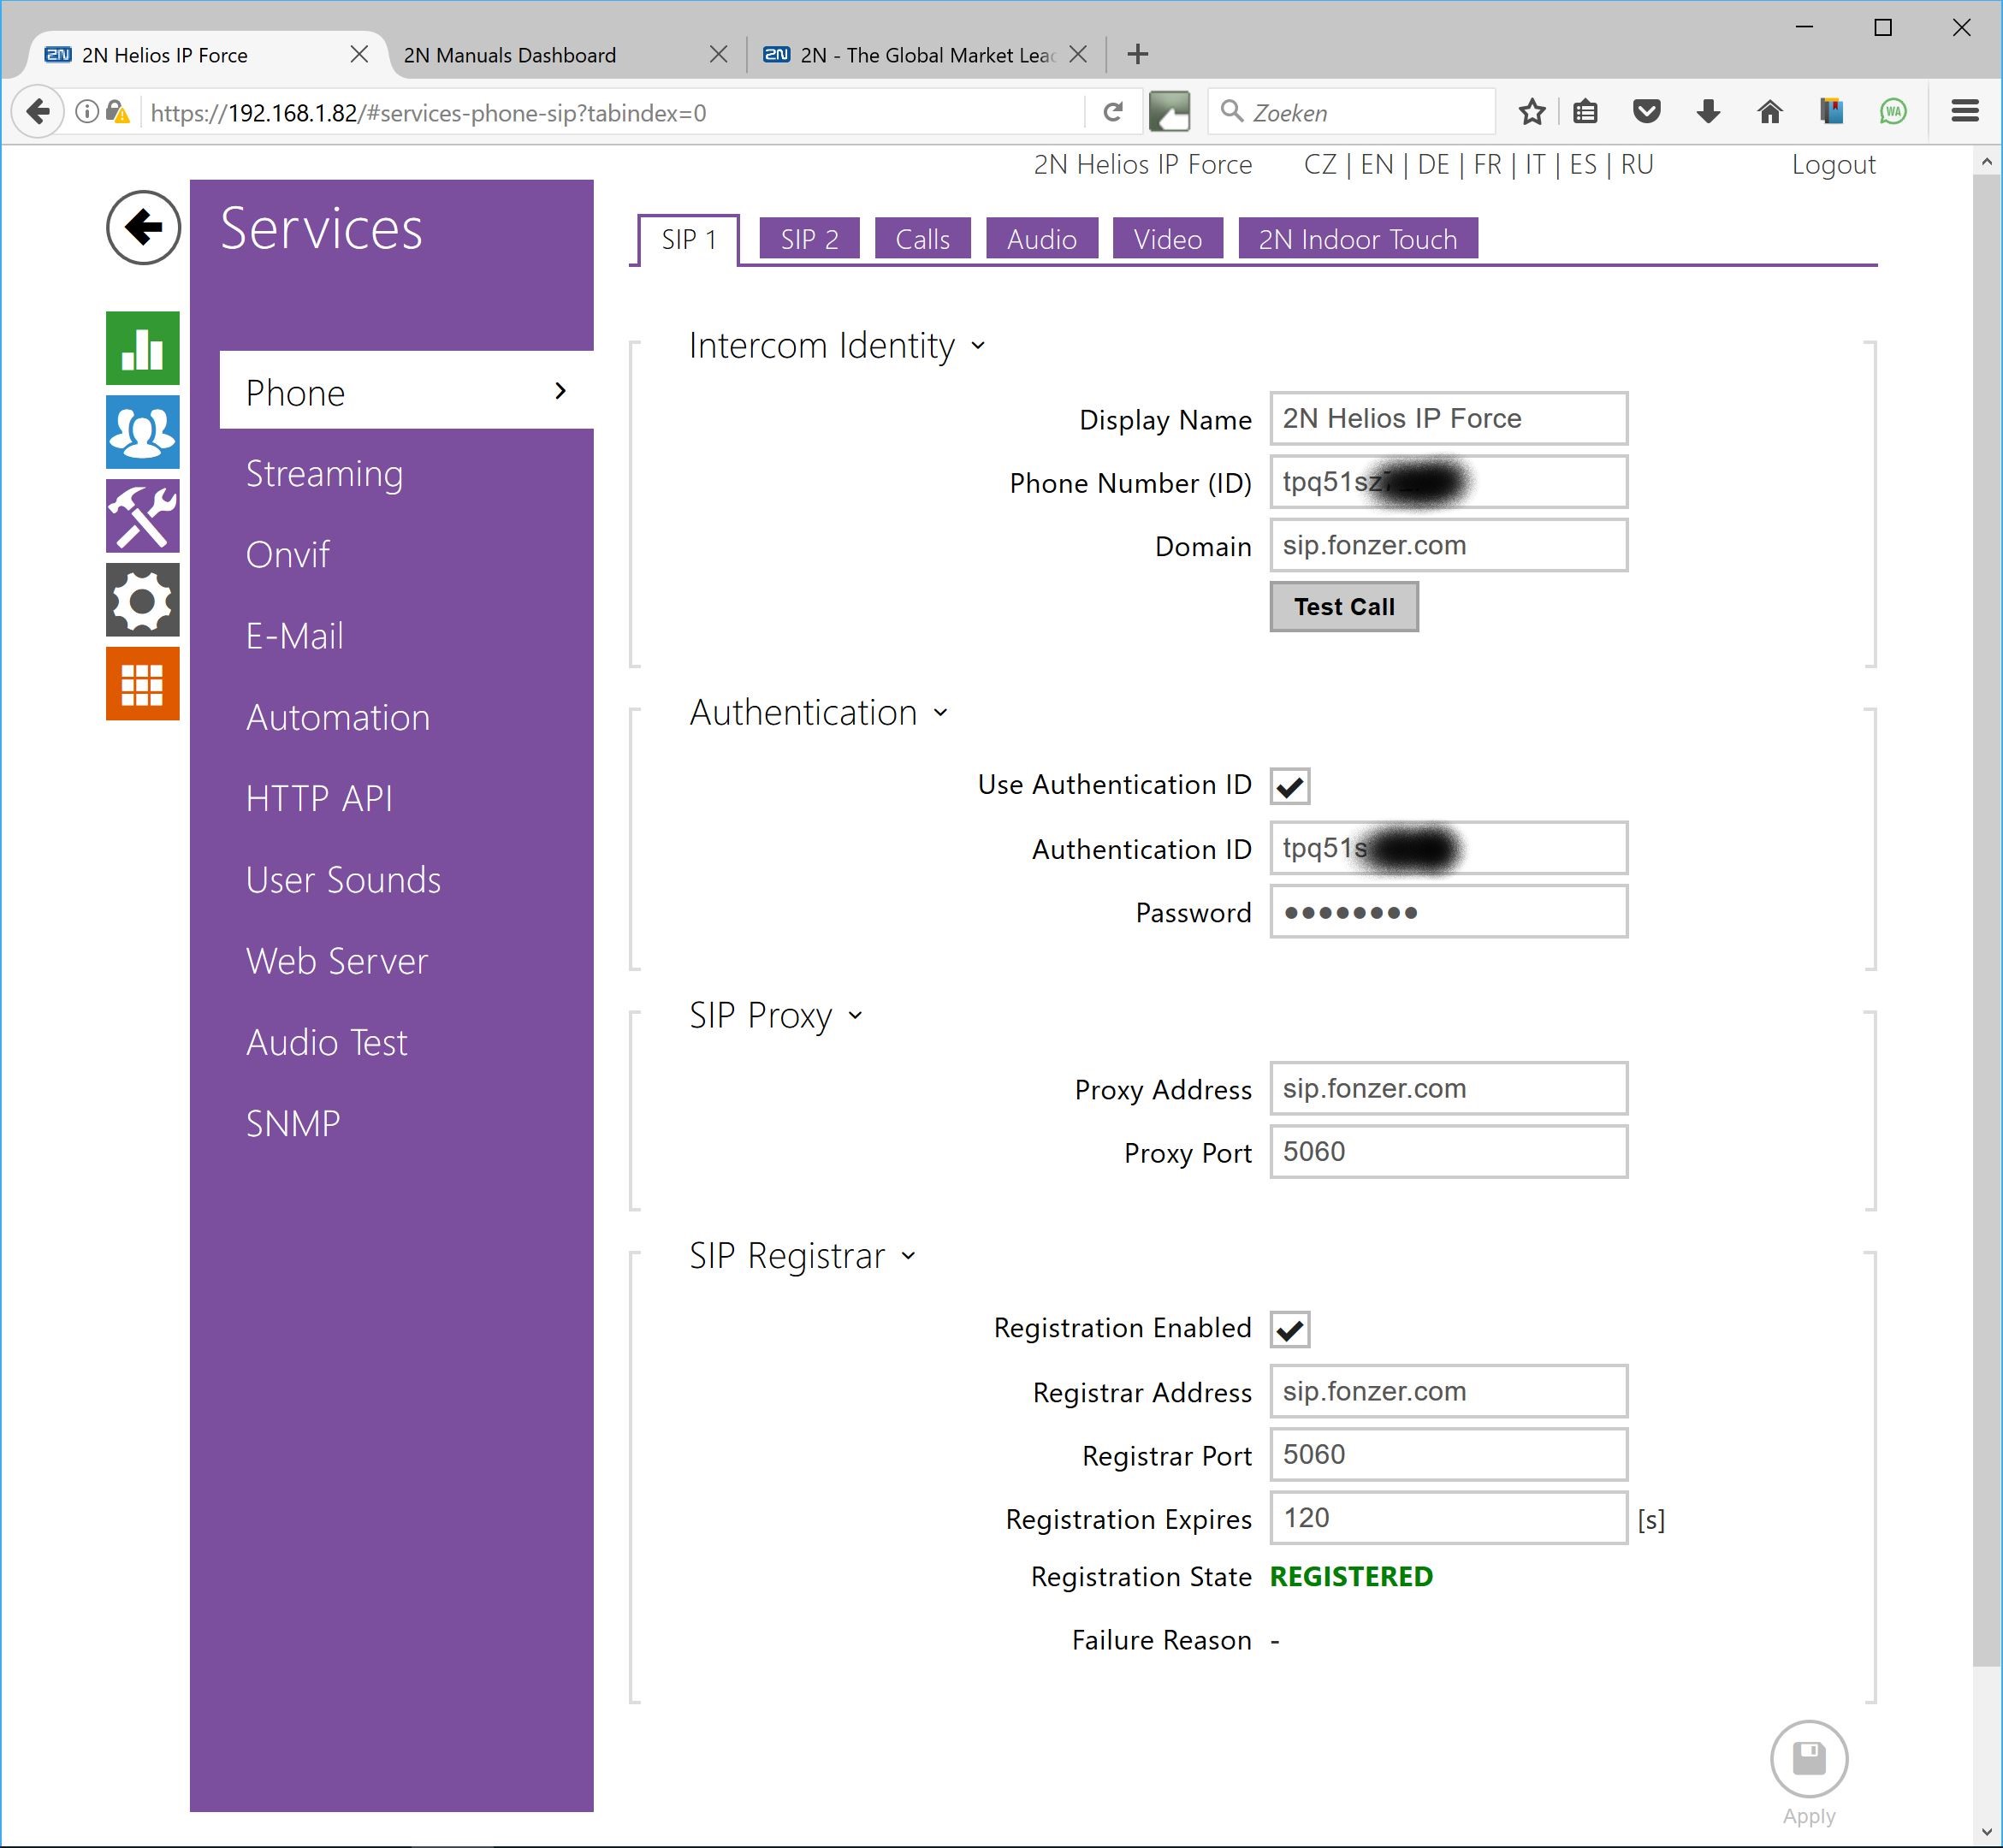This screenshot has width=2003, height=1848.
Task: Switch to the 2N Manuals Dashboard browser tab
Action: (x=510, y=55)
